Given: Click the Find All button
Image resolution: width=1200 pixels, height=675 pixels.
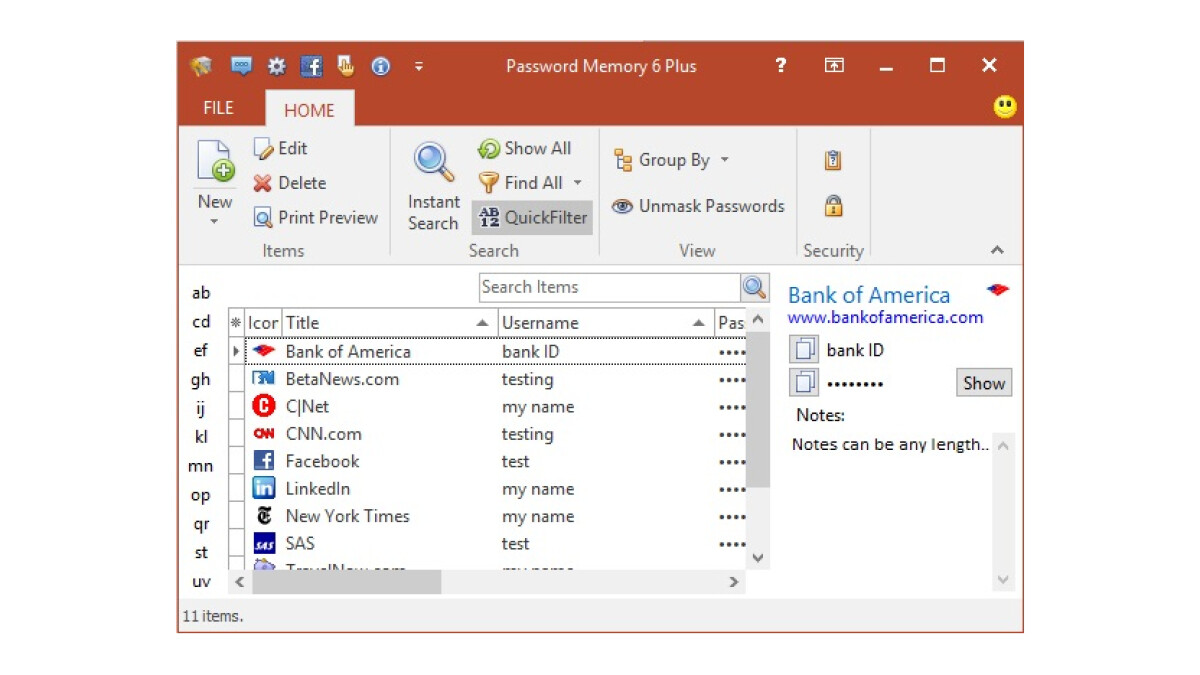Looking at the screenshot, I should 521,183.
